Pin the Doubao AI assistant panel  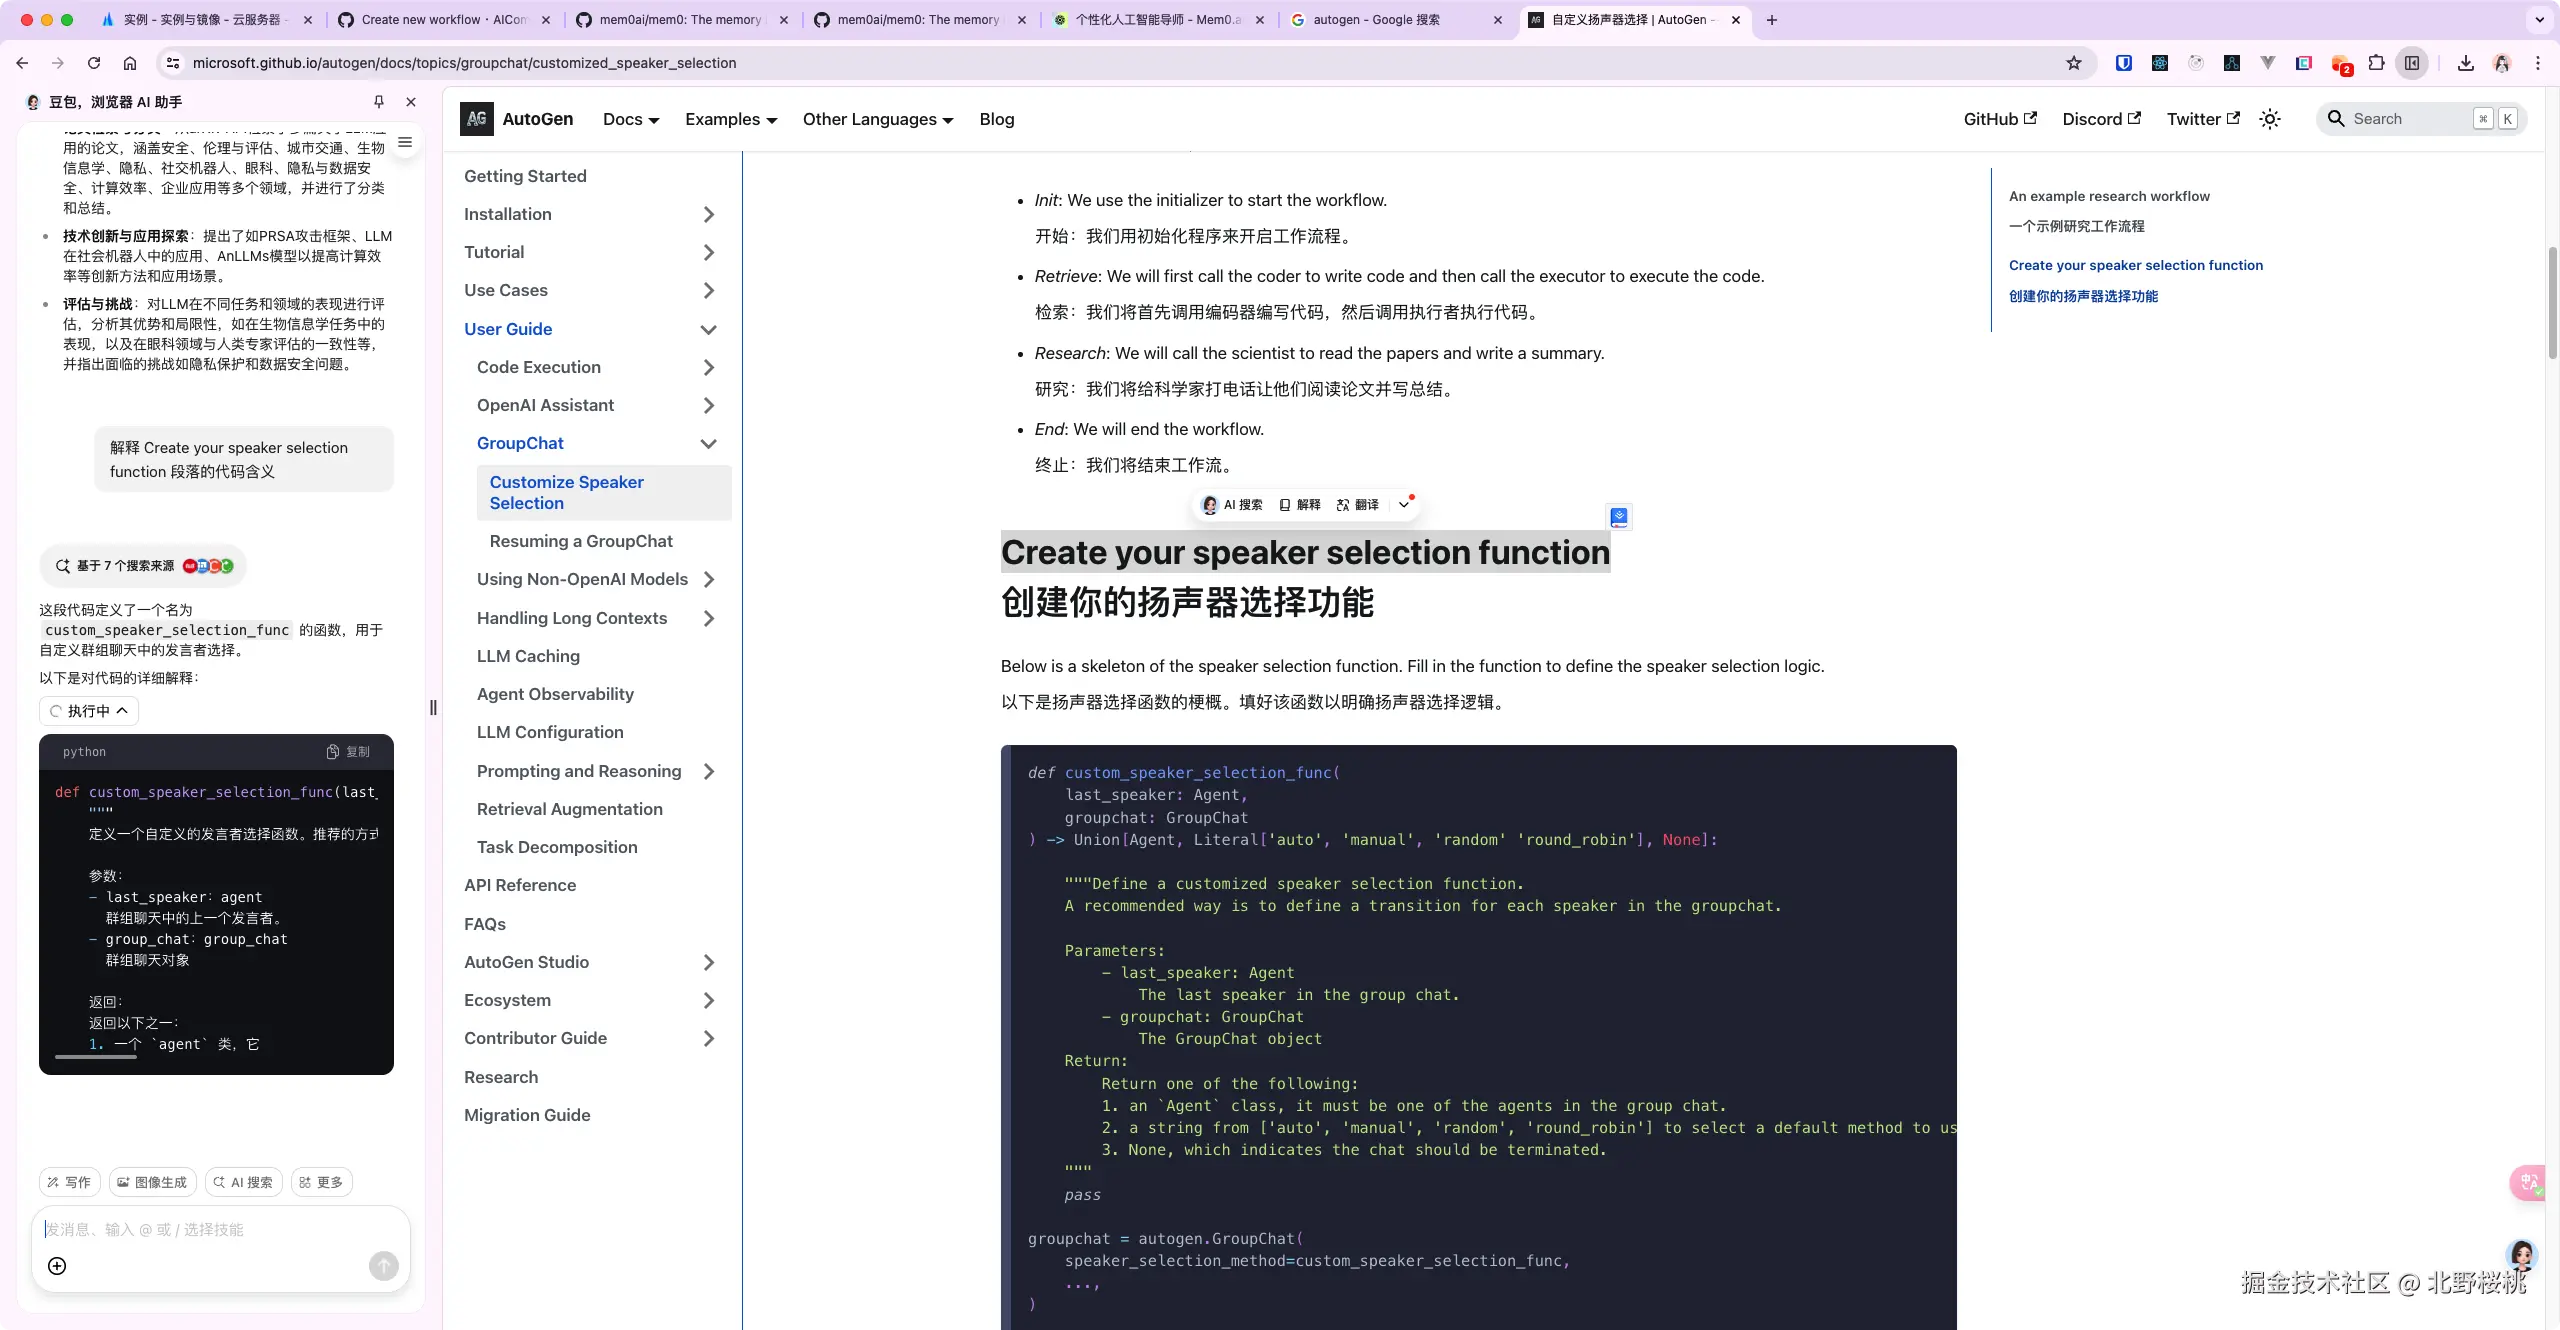378,102
